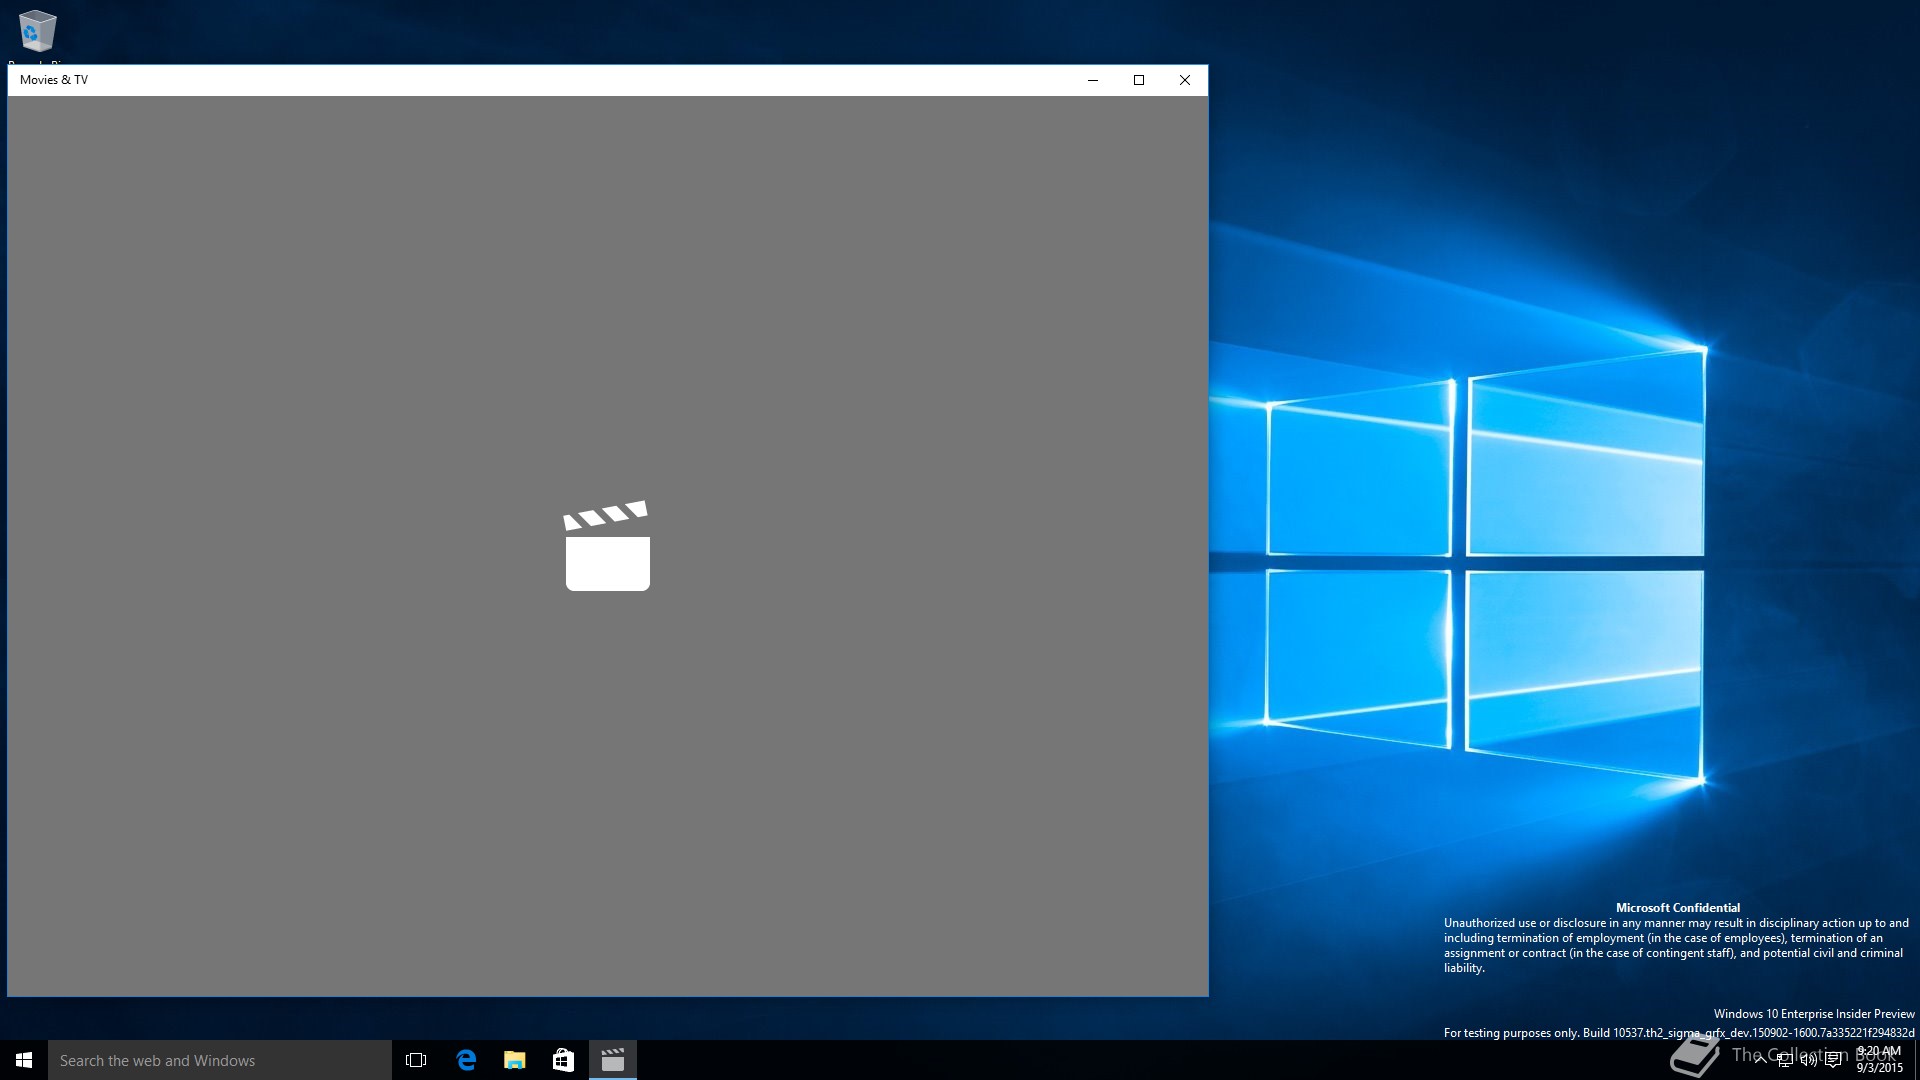Minimize the Movies & TV window
Screen dimensions: 1920x1080
[1093, 80]
